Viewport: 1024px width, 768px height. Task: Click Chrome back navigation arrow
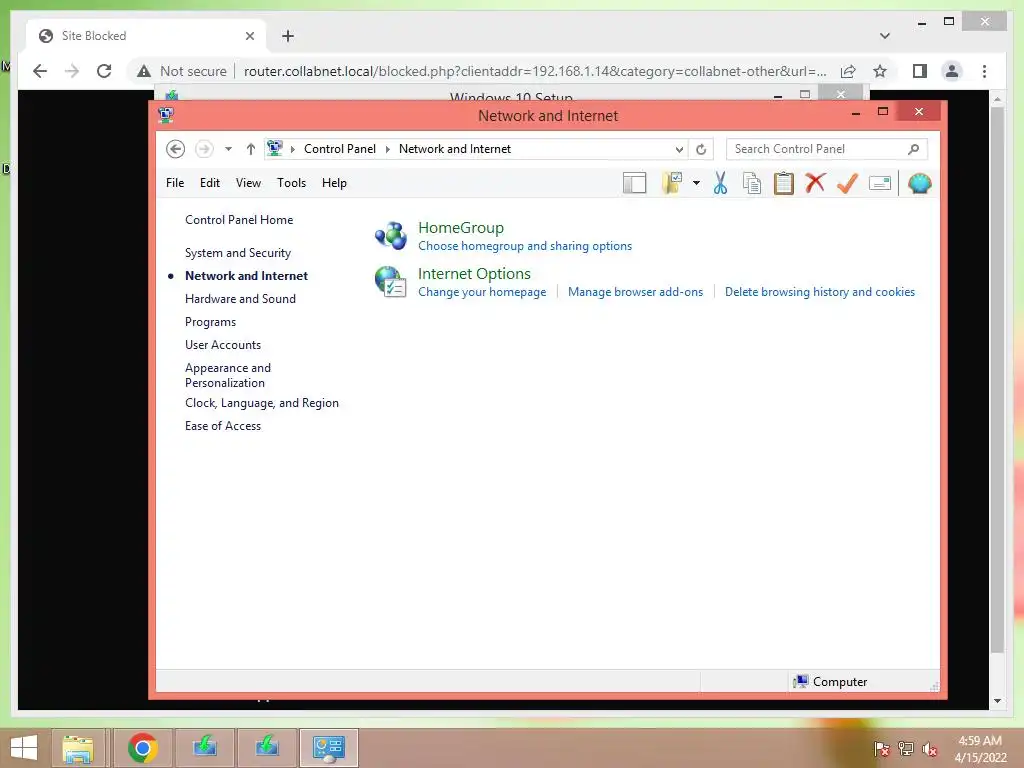click(x=40, y=71)
